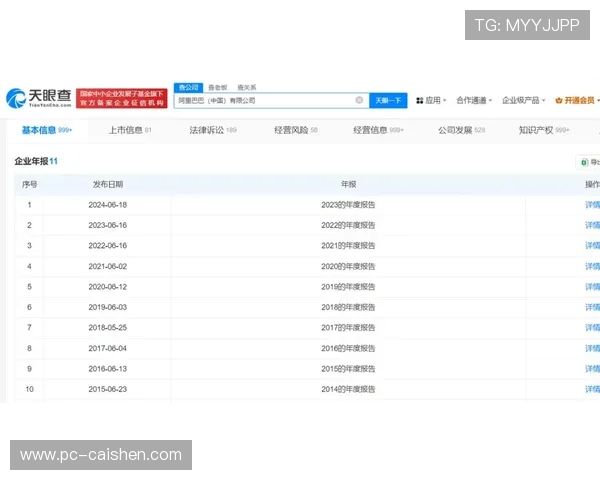Click the 2019的年度报告 cell
Screen dimensions: 600x480
(x=348, y=287)
